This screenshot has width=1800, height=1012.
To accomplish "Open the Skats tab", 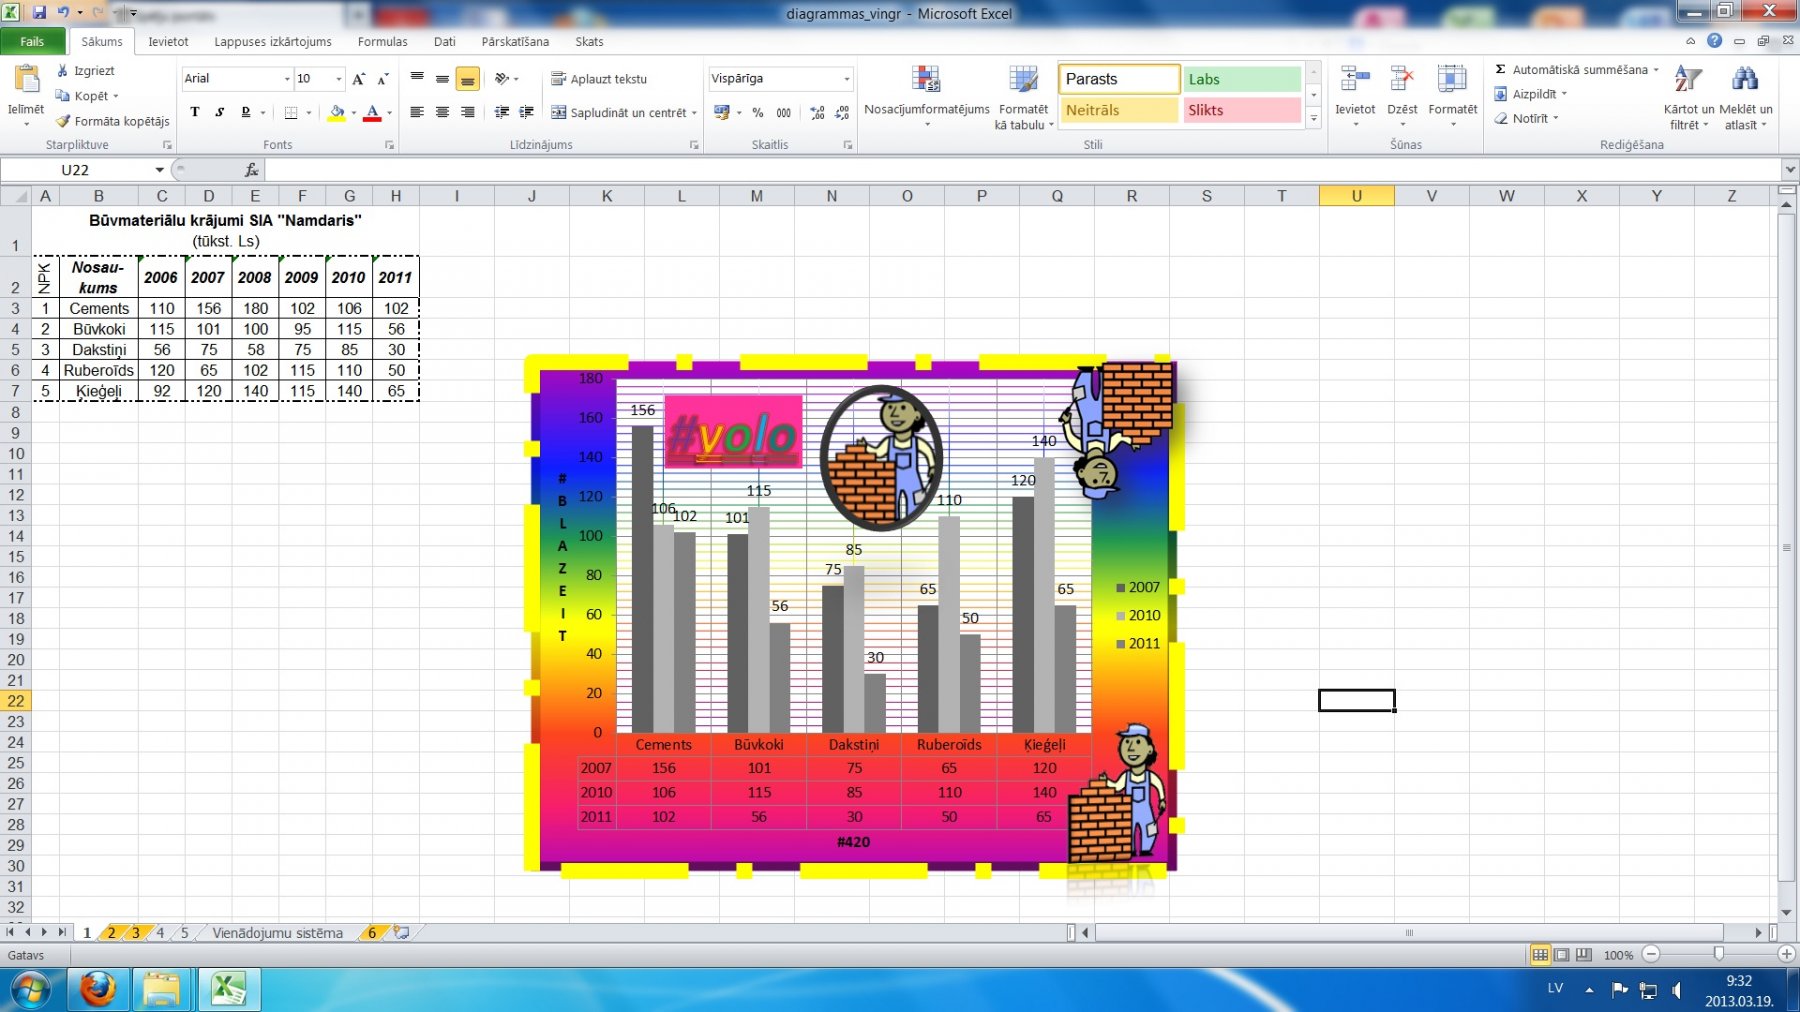I will click(x=589, y=41).
